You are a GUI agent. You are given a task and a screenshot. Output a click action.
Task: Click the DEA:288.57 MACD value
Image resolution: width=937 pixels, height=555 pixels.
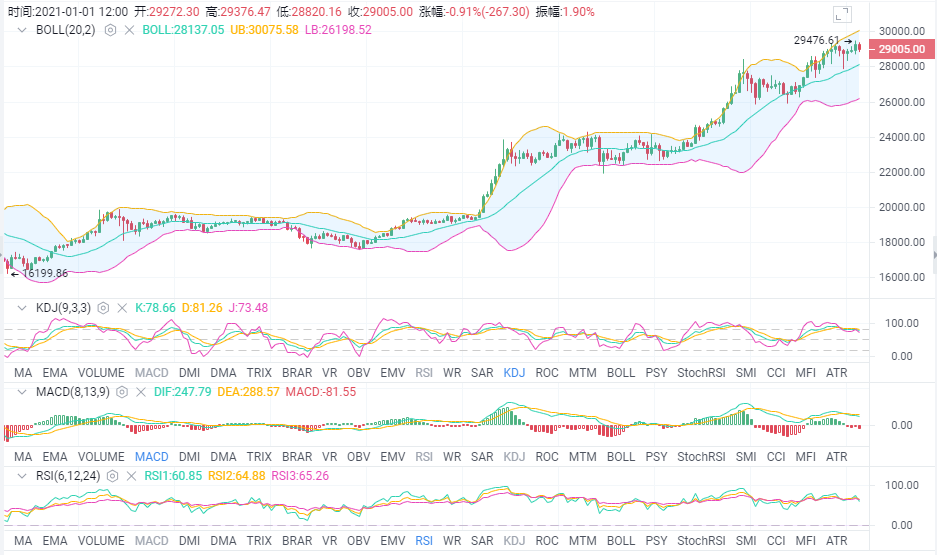[x=249, y=393]
